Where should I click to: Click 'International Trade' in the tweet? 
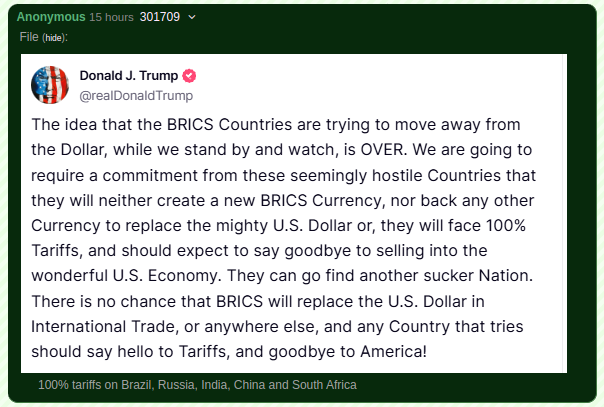pos(105,327)
